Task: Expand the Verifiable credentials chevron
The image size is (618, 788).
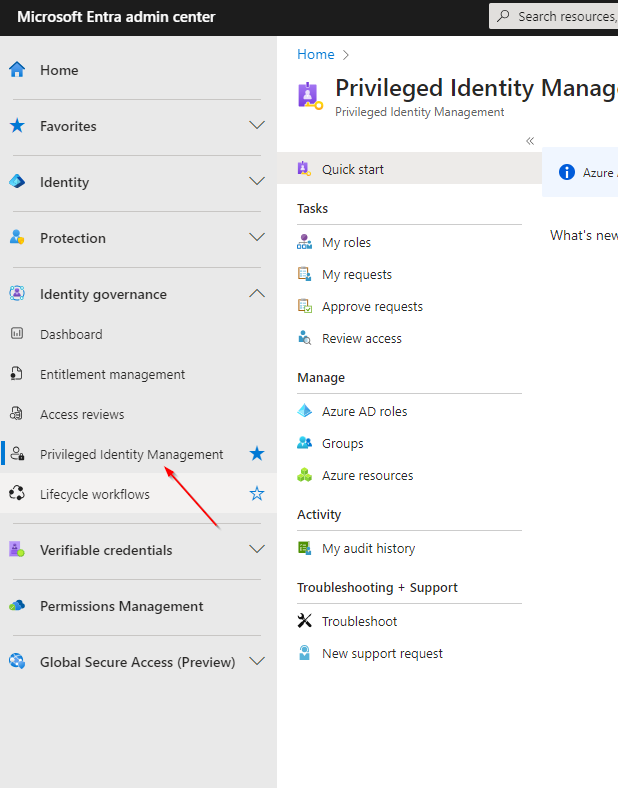Action: [257, 549]
